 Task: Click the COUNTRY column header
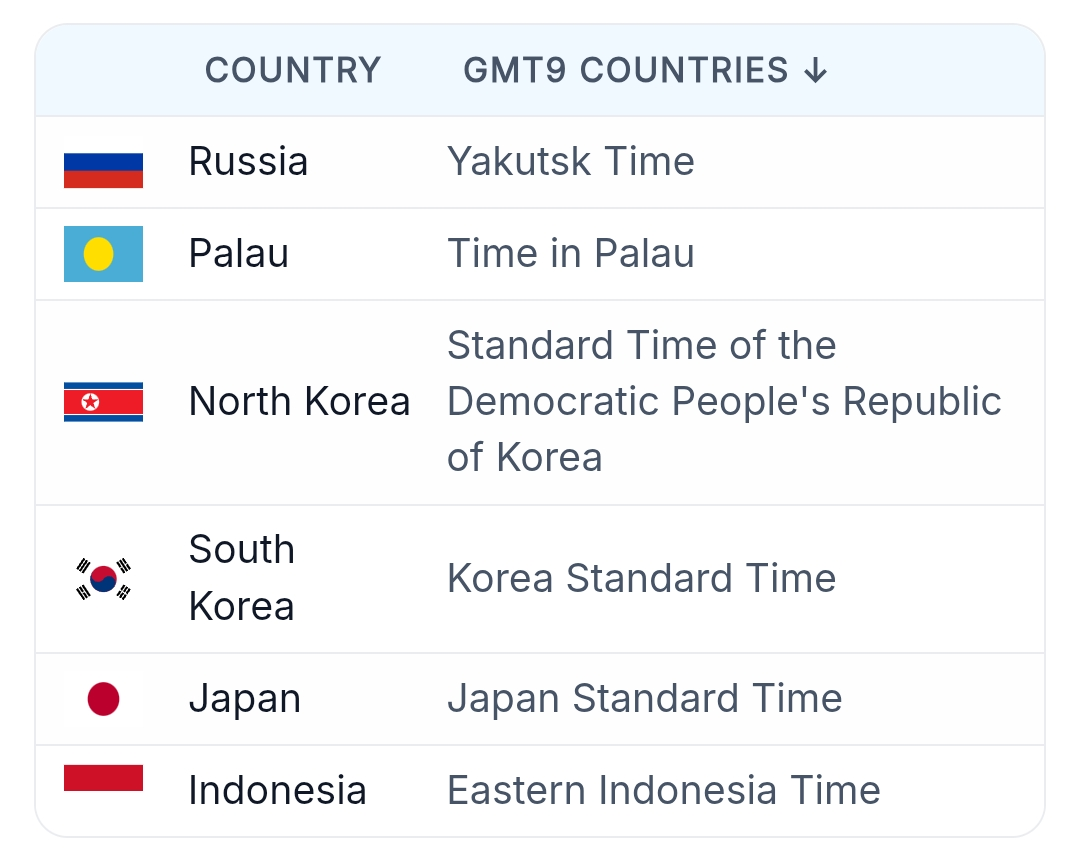click(x=293, y=71)
